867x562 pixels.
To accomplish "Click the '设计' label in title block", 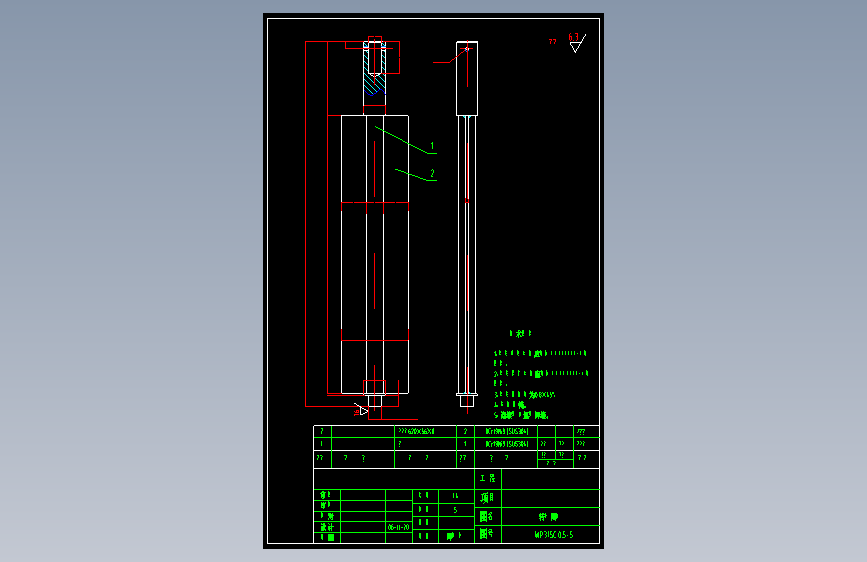I will (327, 528).
